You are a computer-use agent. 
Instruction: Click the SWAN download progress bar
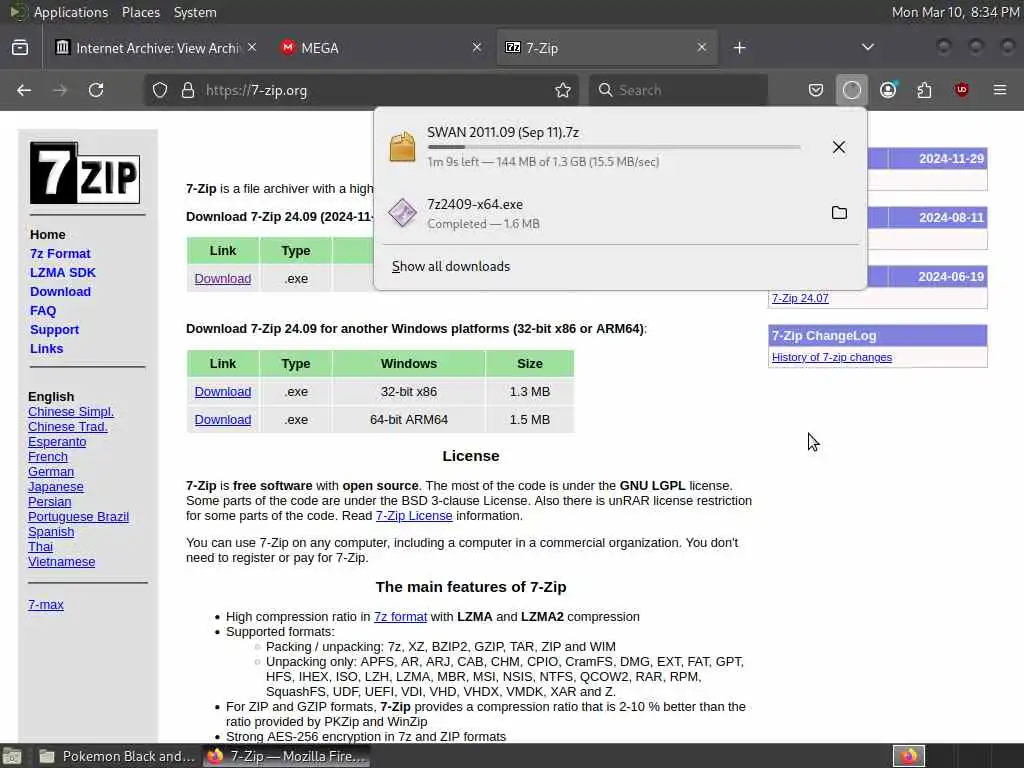(x=614, y=148)
